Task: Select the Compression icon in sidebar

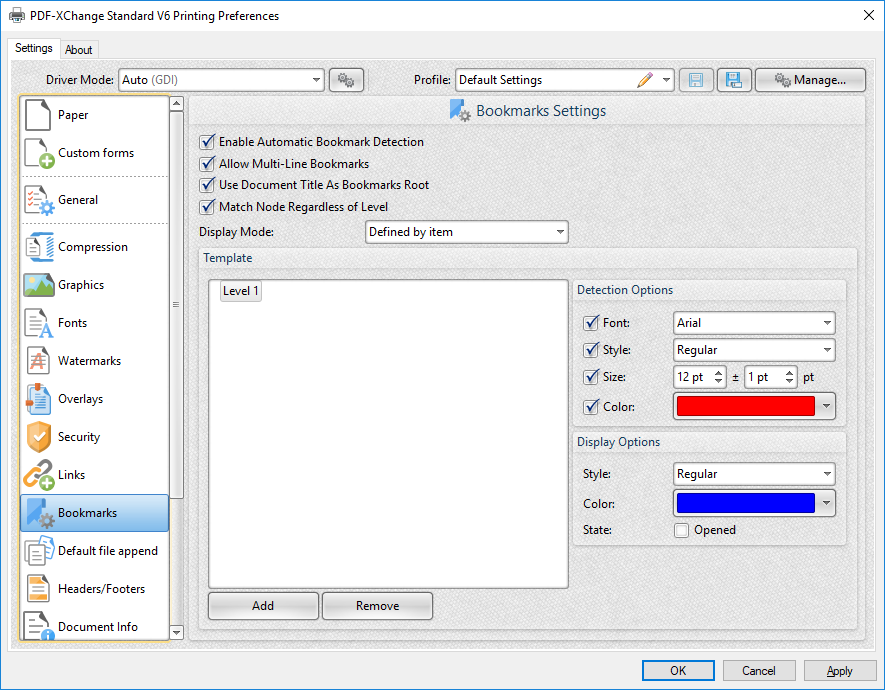Action: [x=39, y=247]
